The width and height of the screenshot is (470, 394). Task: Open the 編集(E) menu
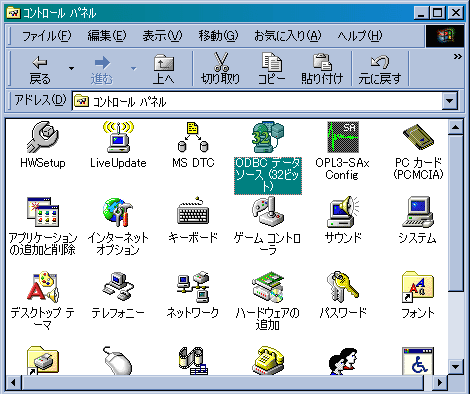pyautogui.click(x=107, y=35)
